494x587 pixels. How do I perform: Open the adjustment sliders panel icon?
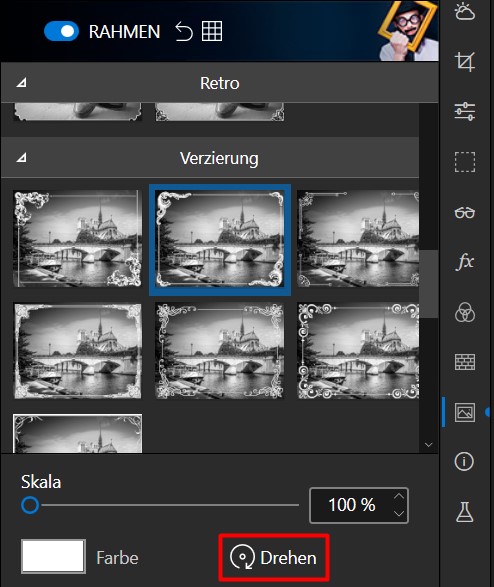click(465, 111)
